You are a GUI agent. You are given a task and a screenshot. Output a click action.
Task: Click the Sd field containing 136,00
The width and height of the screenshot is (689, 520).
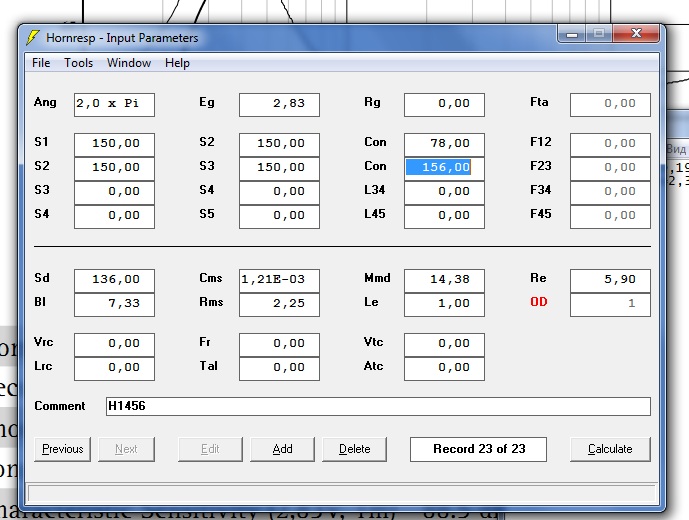(114, 280)
